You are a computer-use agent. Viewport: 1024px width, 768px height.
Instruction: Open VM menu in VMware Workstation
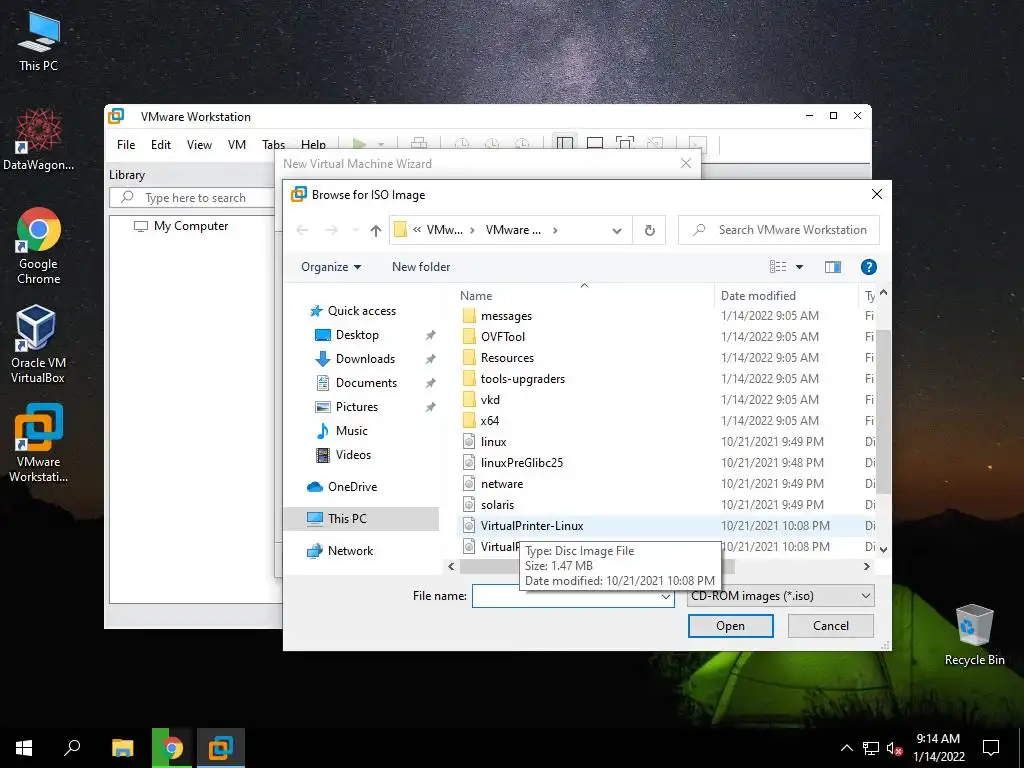pos(236,145)
